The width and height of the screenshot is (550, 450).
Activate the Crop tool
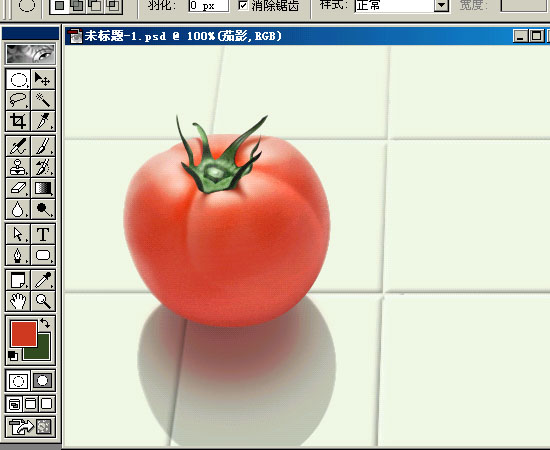(x=18, y=121)
